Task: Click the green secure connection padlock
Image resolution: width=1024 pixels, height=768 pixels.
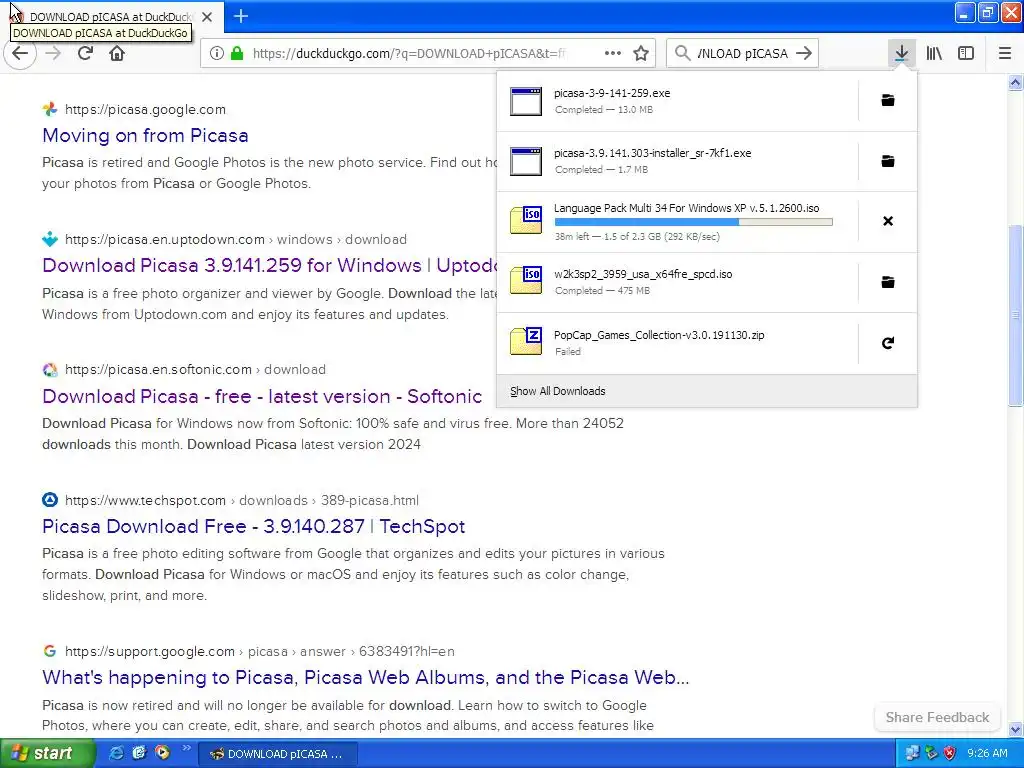Action: pyautogui.click(x=236, y=54)
